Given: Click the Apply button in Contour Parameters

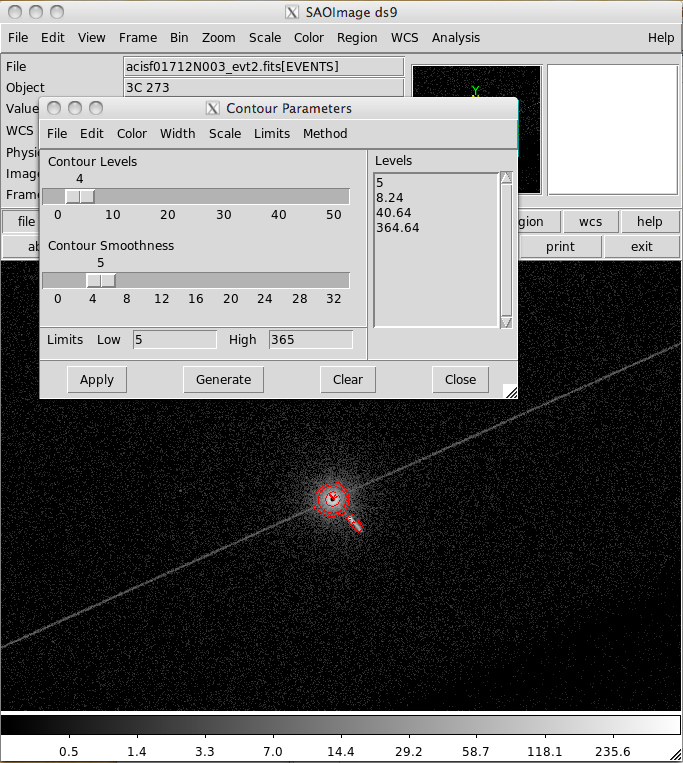Looking at the screenshot, I should pyautogui.click(x=97, y=379).
